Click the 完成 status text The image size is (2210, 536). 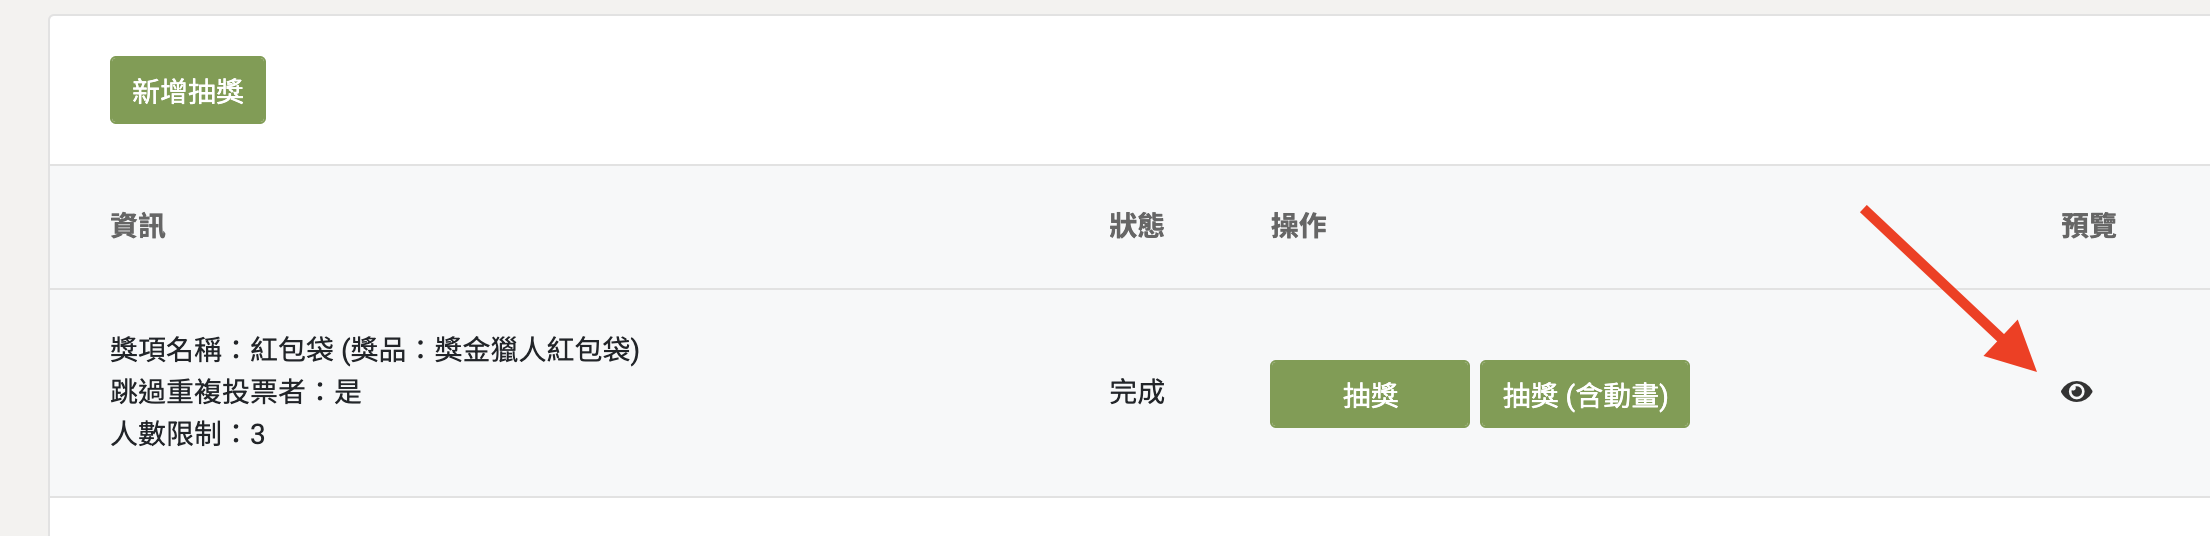(1137, 392)
